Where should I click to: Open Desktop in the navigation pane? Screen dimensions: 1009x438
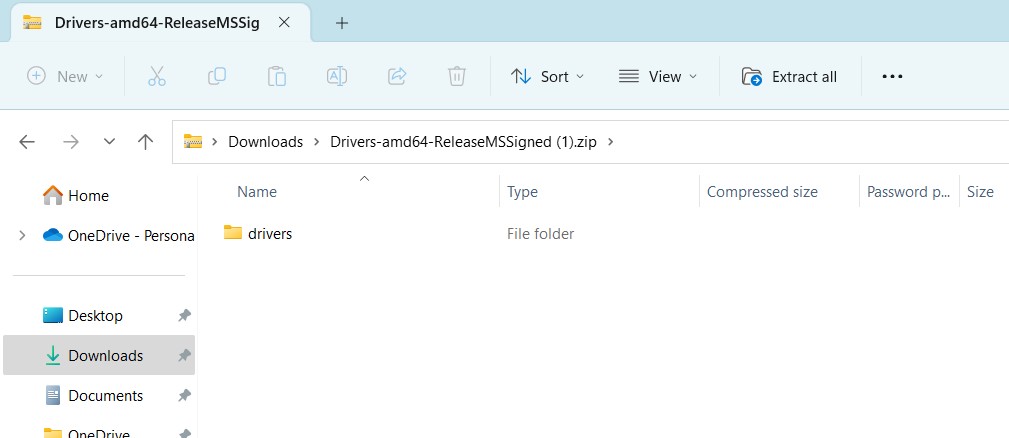coord(95,316)
